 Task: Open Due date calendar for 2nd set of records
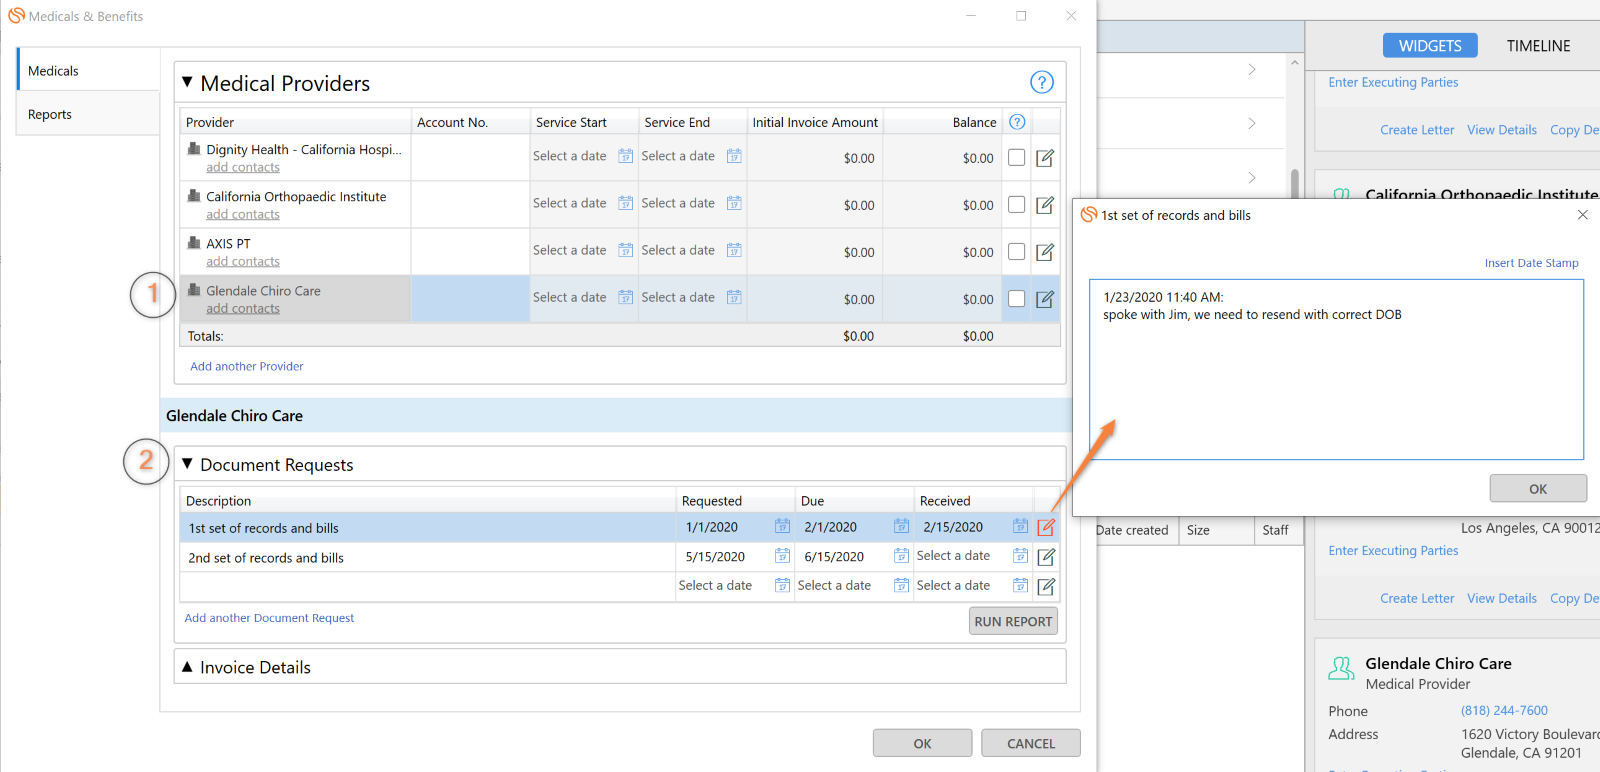point(901,556)
